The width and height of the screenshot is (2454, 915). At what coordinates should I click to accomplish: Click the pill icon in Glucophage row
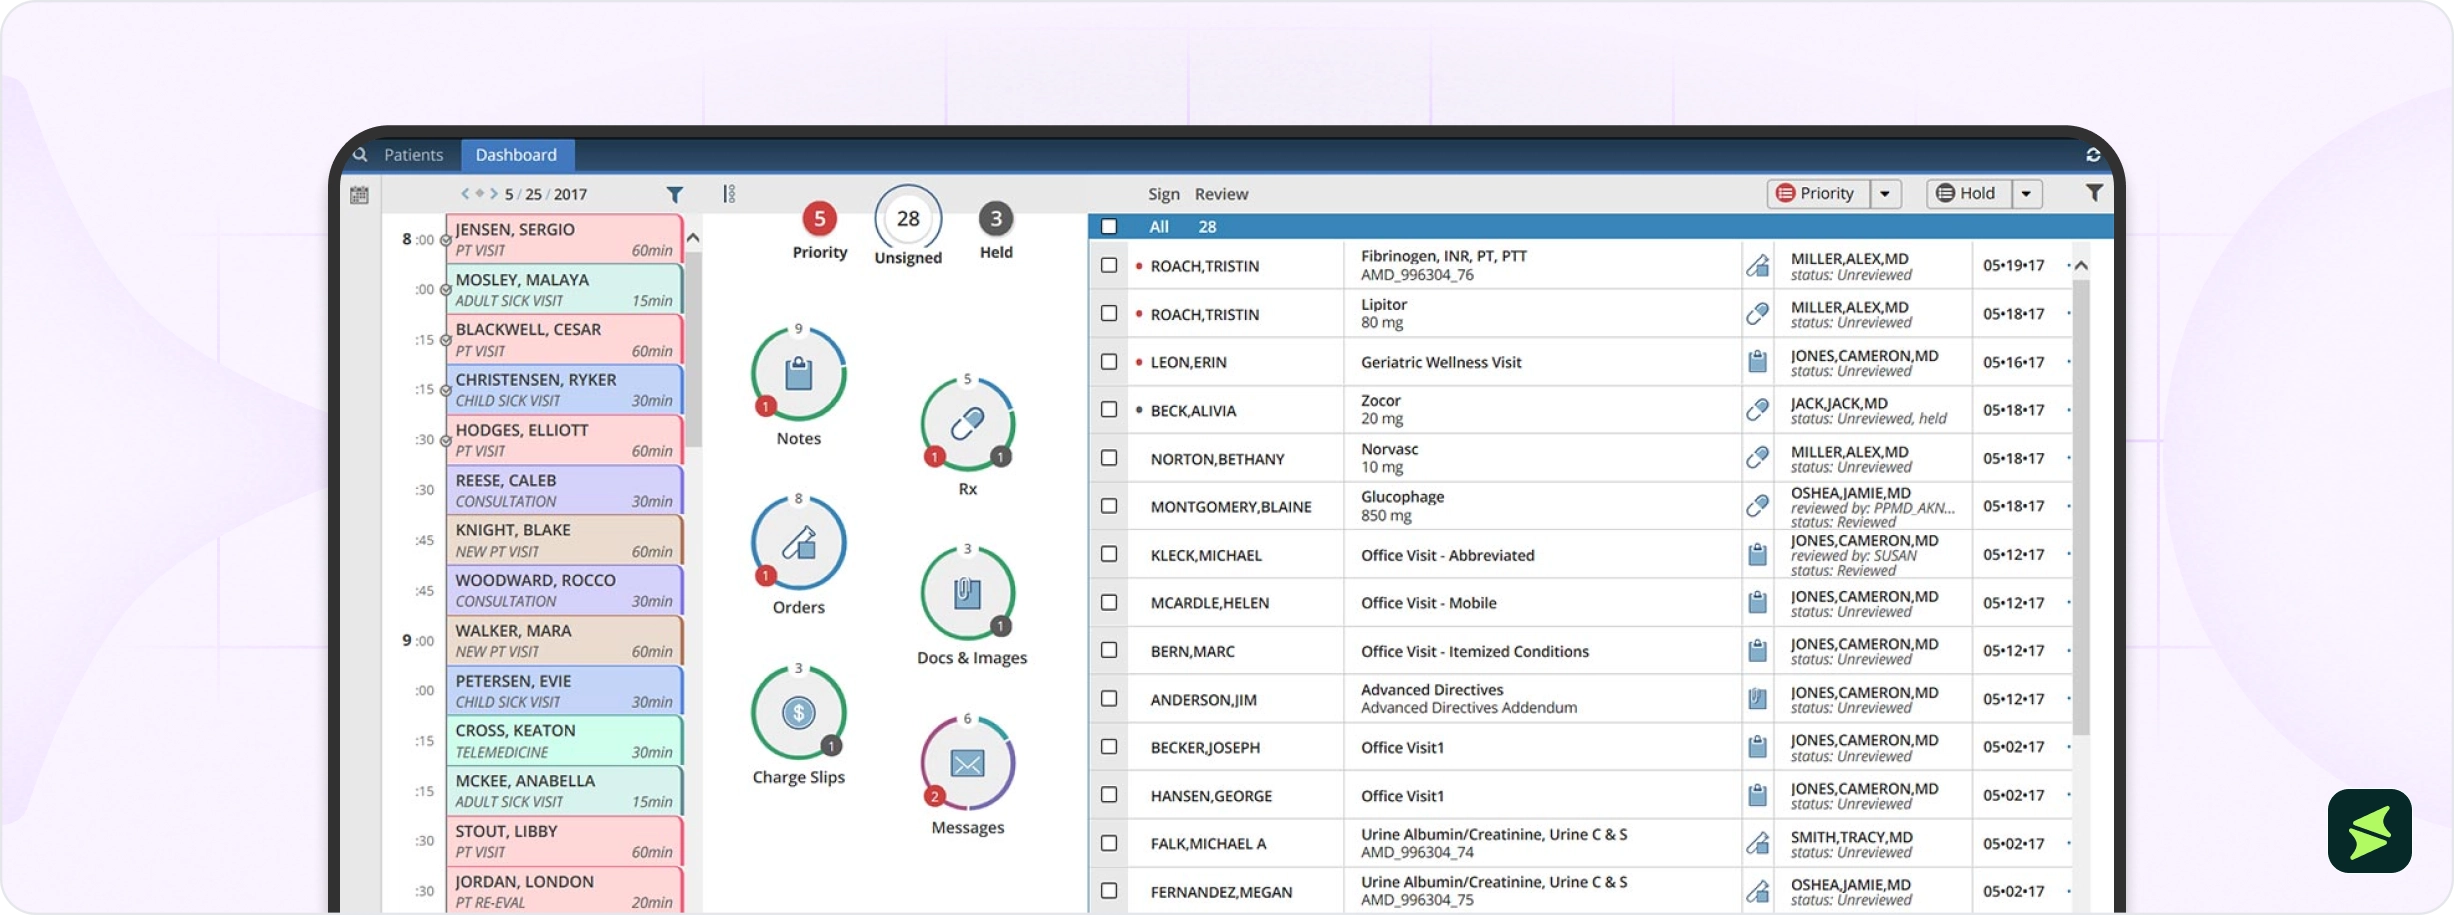click(x=1757, y=506)
